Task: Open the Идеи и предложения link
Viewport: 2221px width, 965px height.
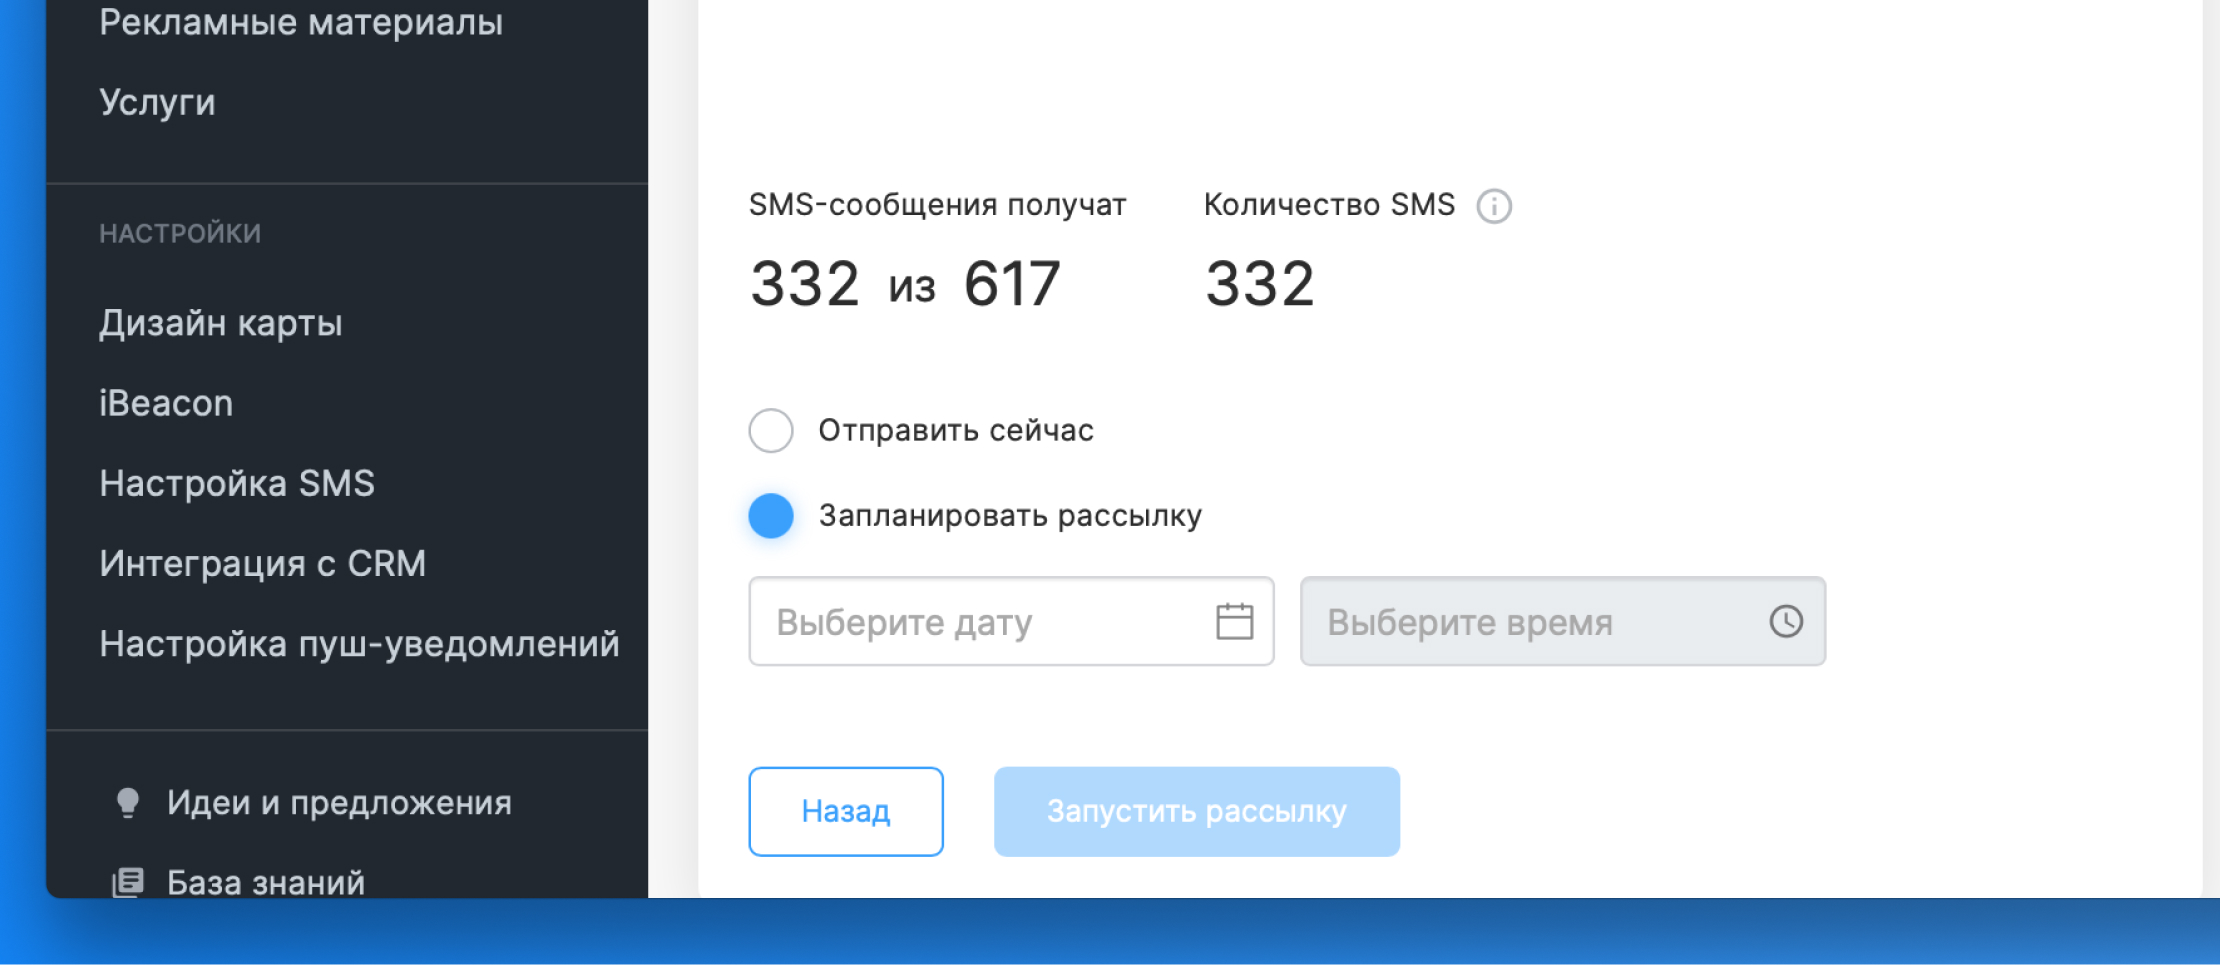Action: 339,803
